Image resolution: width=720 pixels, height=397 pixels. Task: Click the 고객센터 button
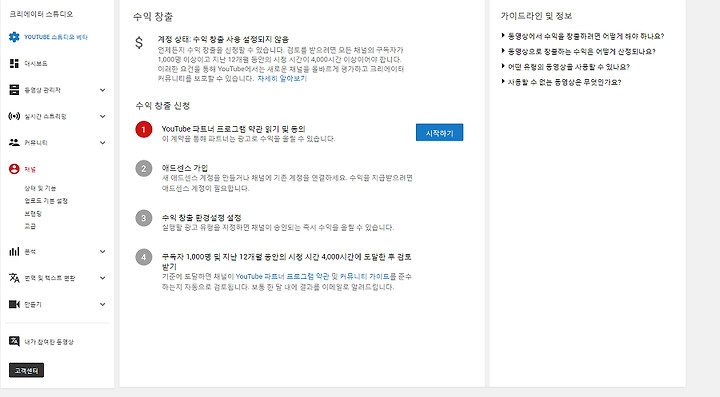tap(26, 370)
